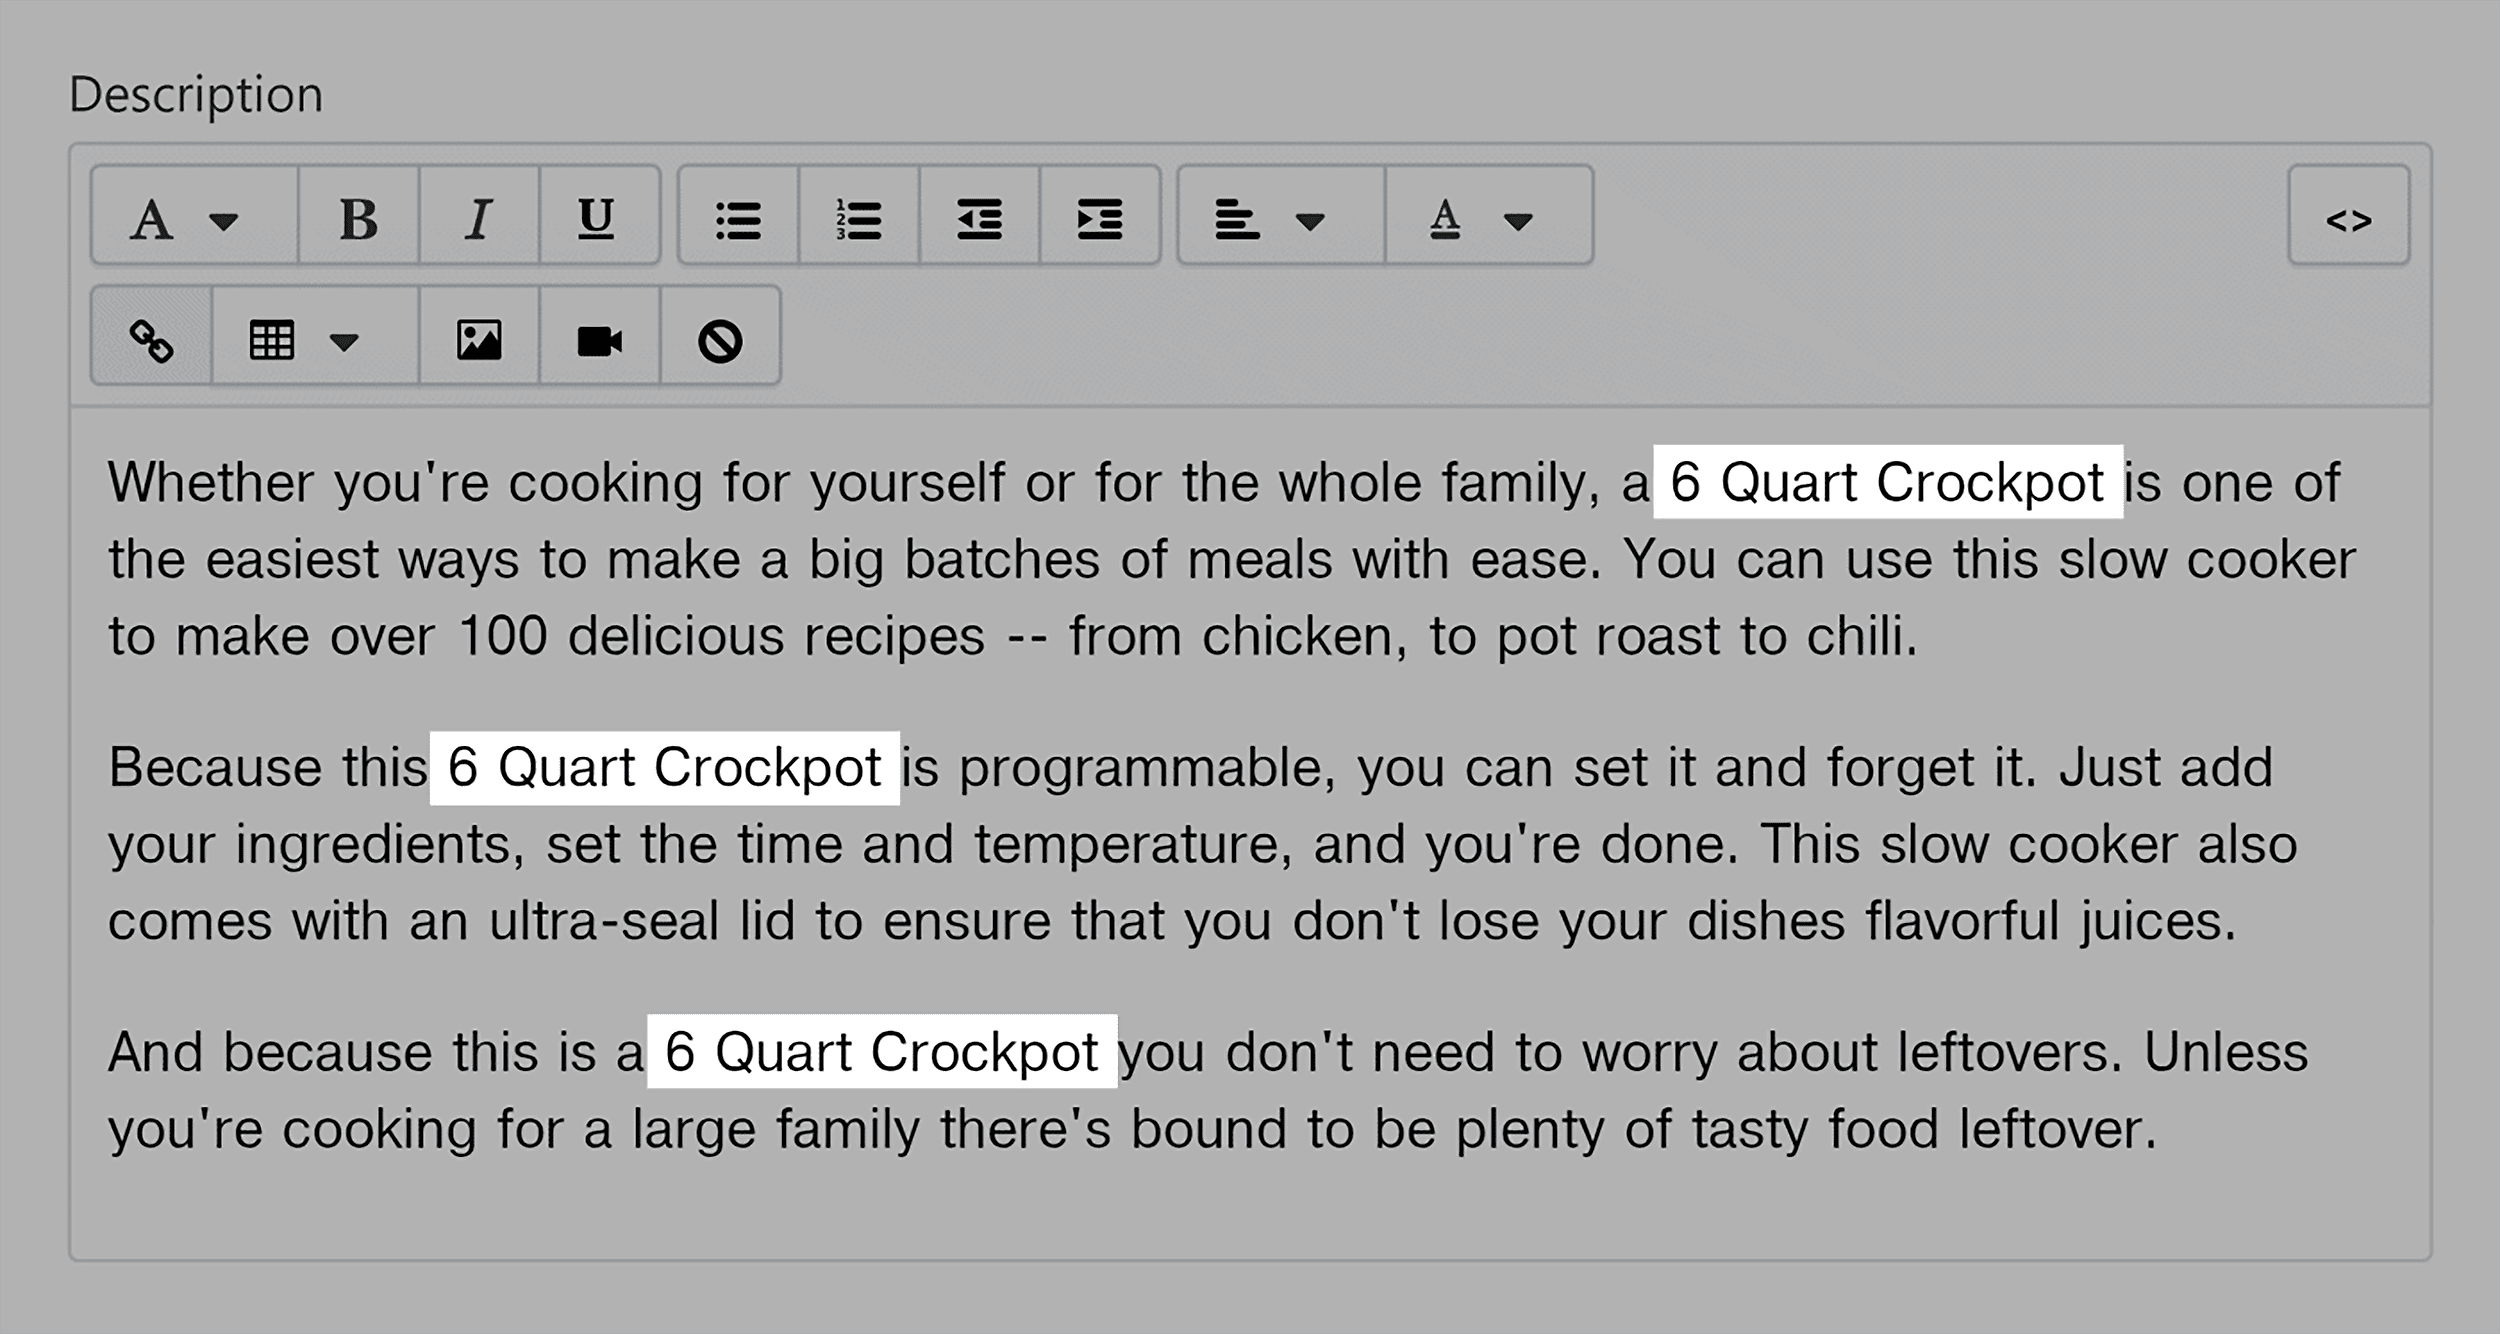This screenshot has height=1334, width=2500.
Task: Click the indent button
Action: 1100,216
